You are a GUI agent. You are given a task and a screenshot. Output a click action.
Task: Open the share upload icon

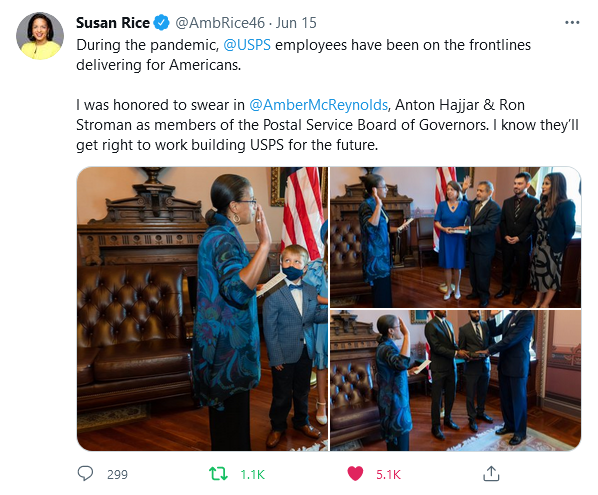pyautogui.click(x=491, y=474)
